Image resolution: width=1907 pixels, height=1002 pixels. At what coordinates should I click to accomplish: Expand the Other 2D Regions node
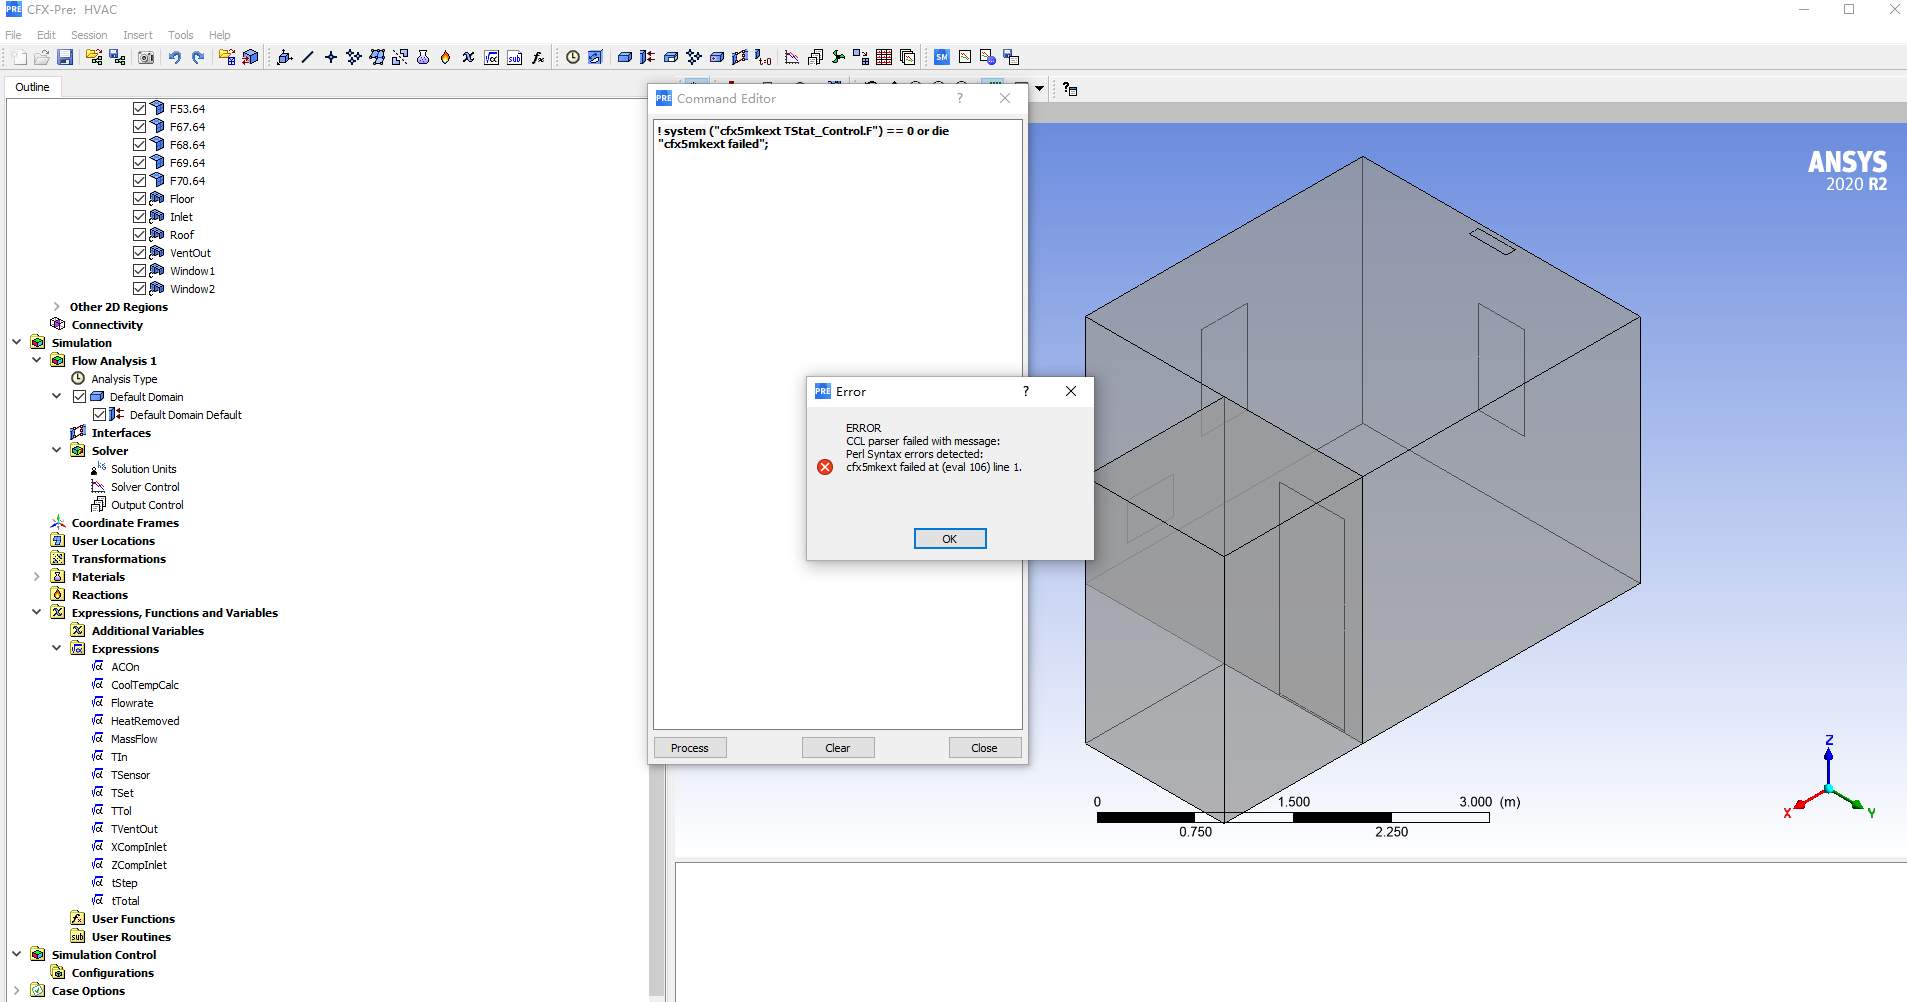click(57, 307)
